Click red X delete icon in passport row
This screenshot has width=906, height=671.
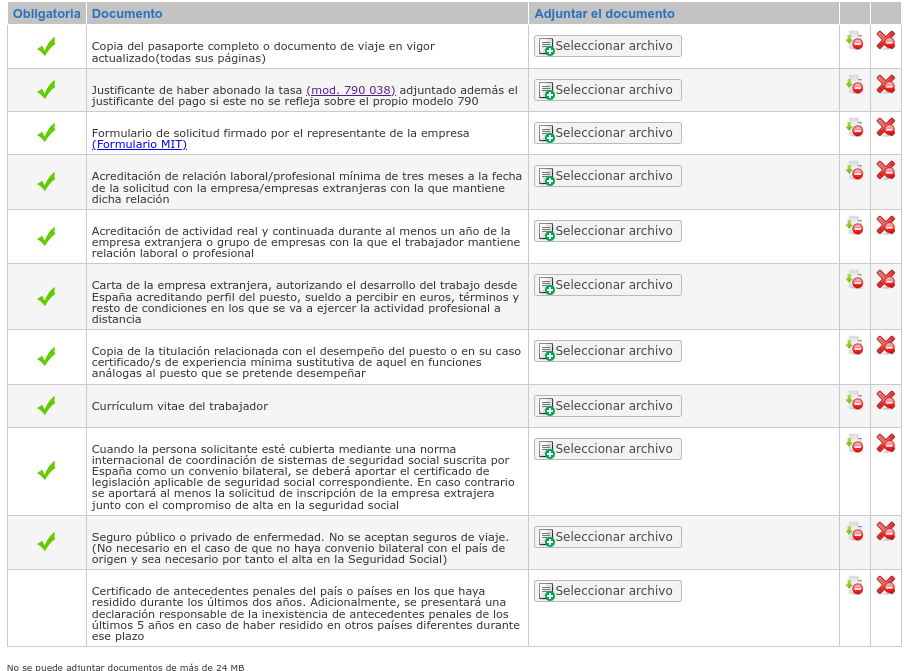pyautogui.click(x=886, y=40)
